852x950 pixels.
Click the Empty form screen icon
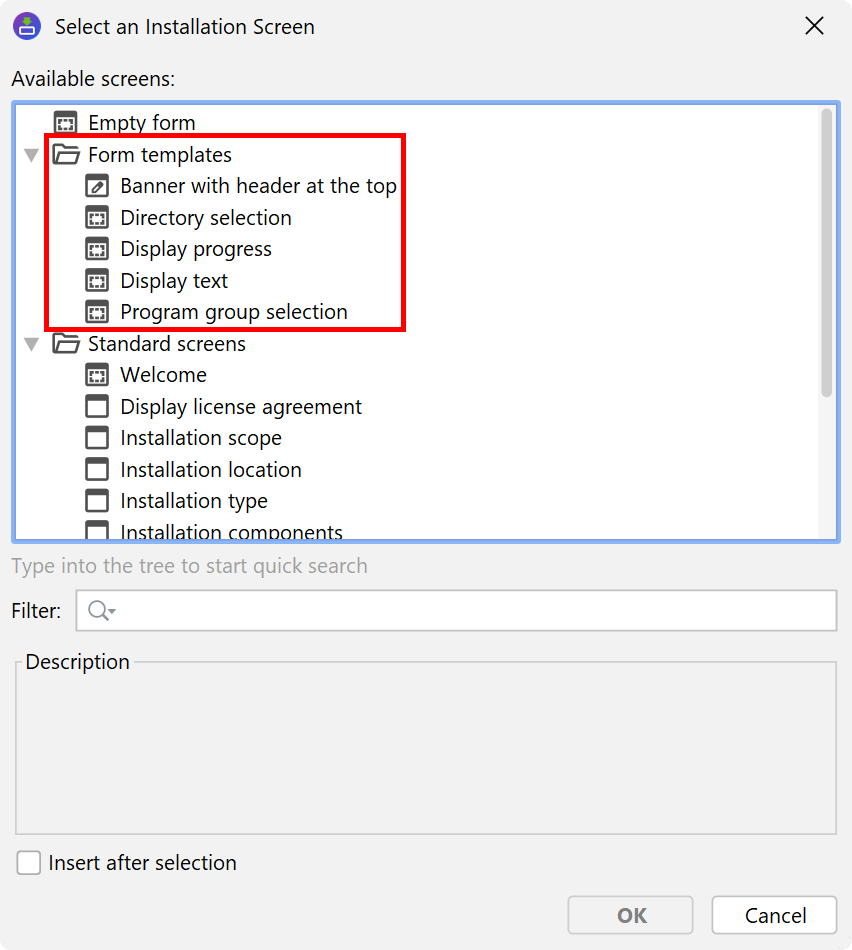(x=66, y=123)
